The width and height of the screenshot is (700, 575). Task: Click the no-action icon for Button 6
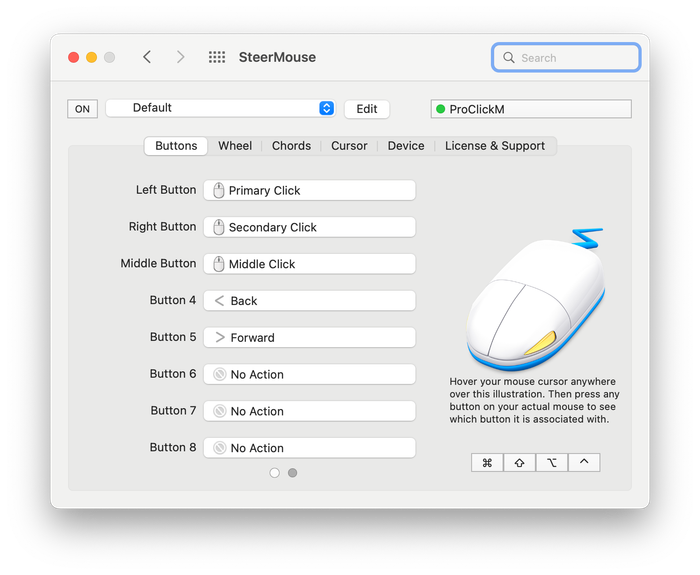click(x=219, y=374)
